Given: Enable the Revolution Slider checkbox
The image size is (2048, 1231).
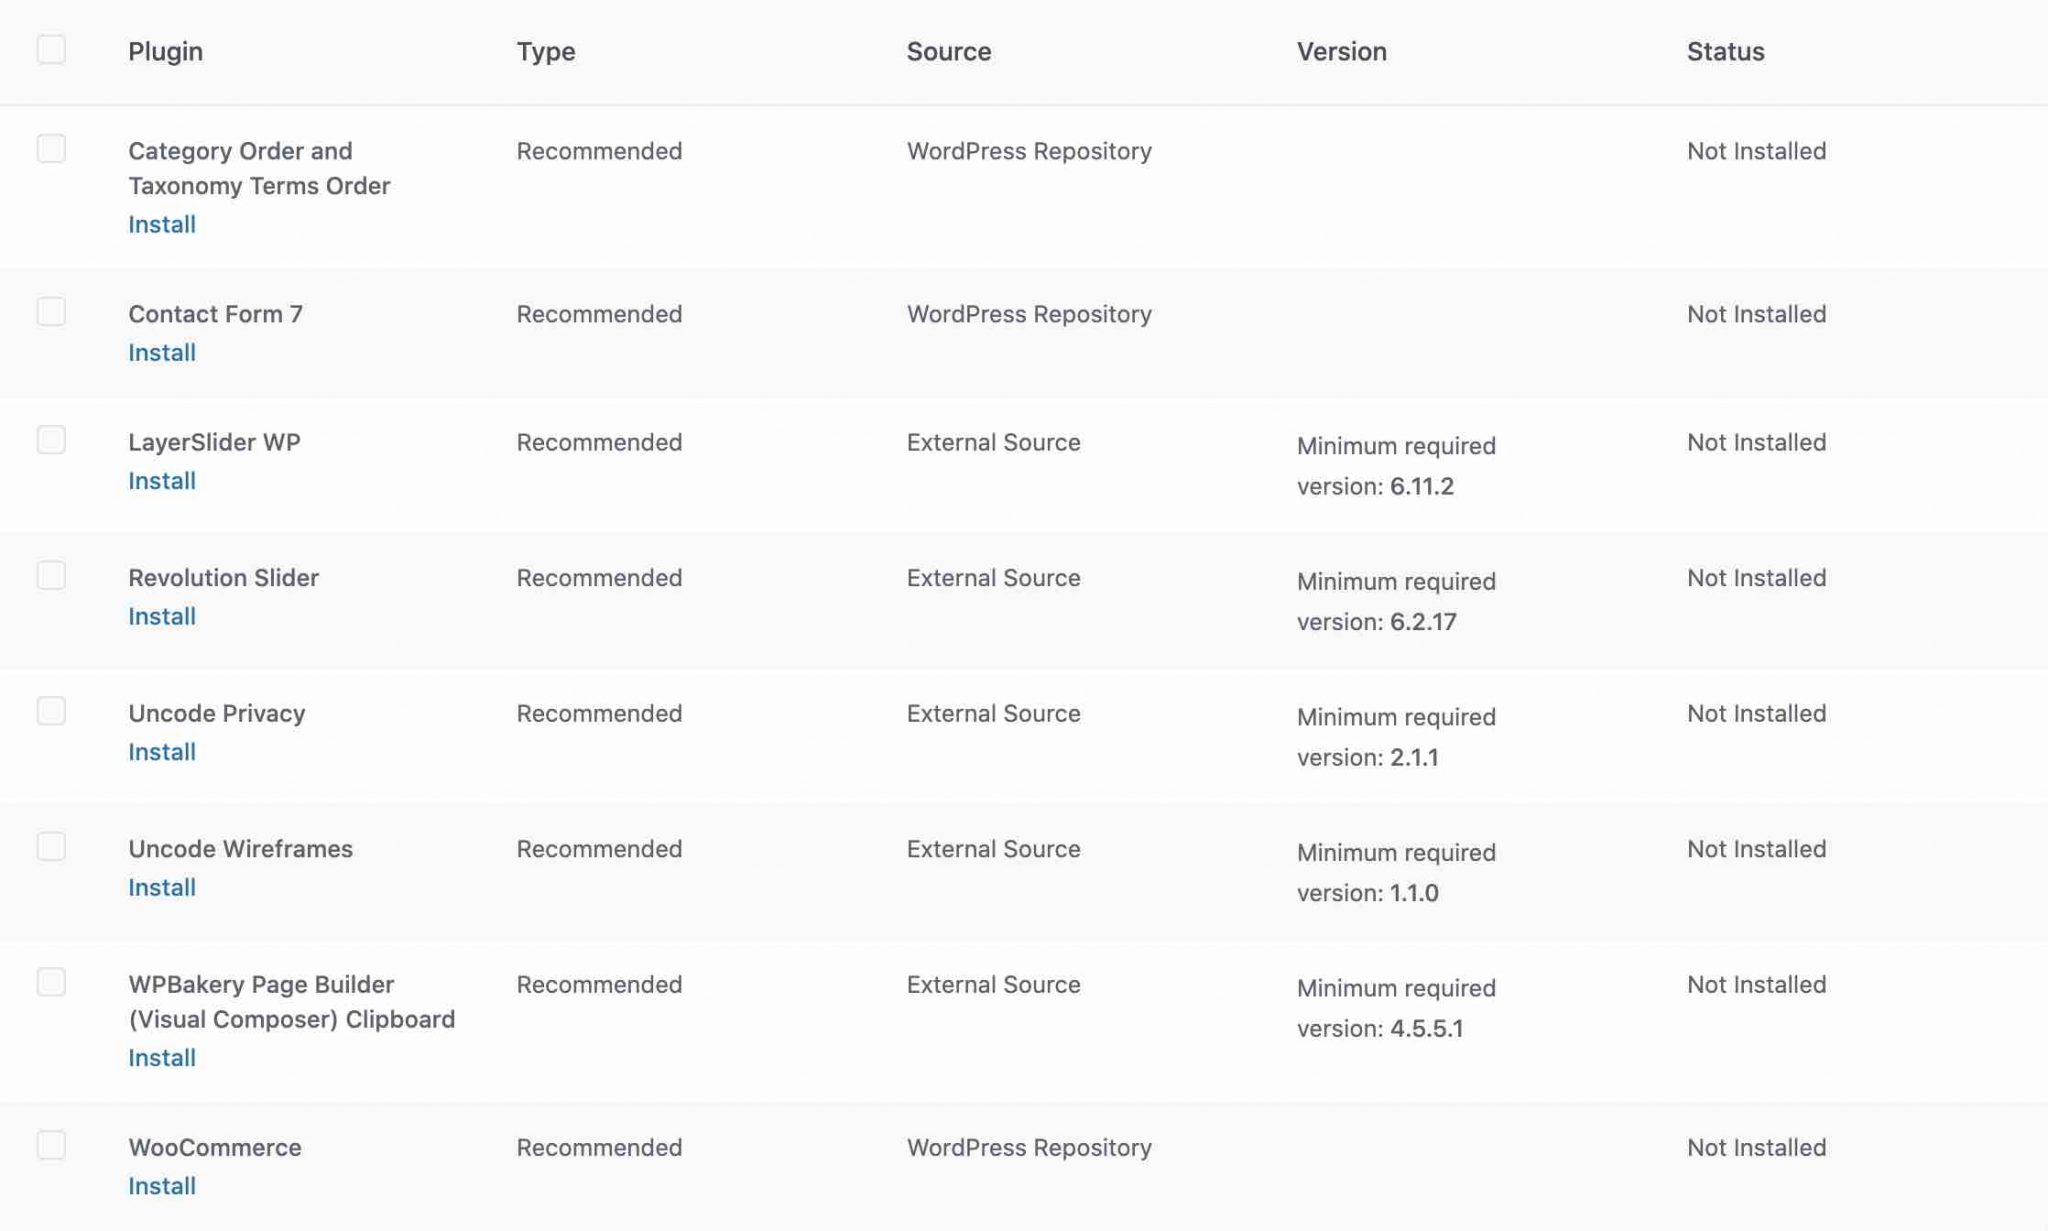Looking at the screenshot, I should (51, 576).
